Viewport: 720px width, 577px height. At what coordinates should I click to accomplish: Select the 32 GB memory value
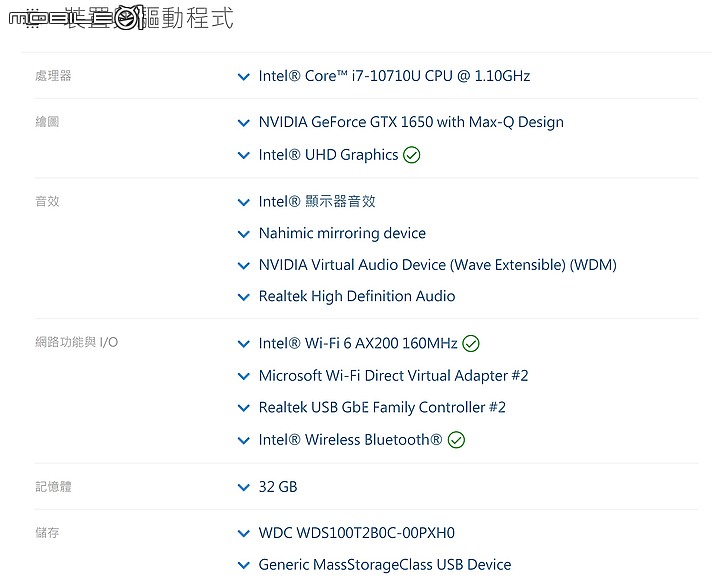click(x=278, y=487)
